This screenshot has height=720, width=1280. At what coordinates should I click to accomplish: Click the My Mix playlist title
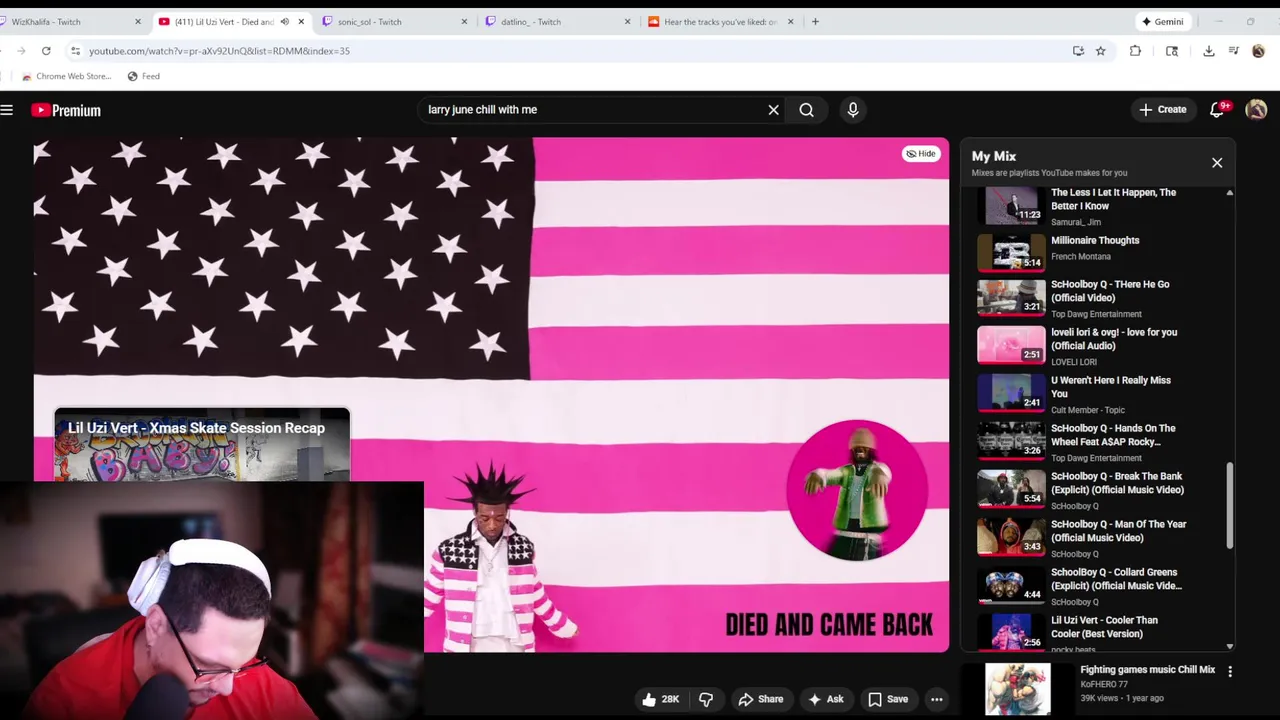994,157
